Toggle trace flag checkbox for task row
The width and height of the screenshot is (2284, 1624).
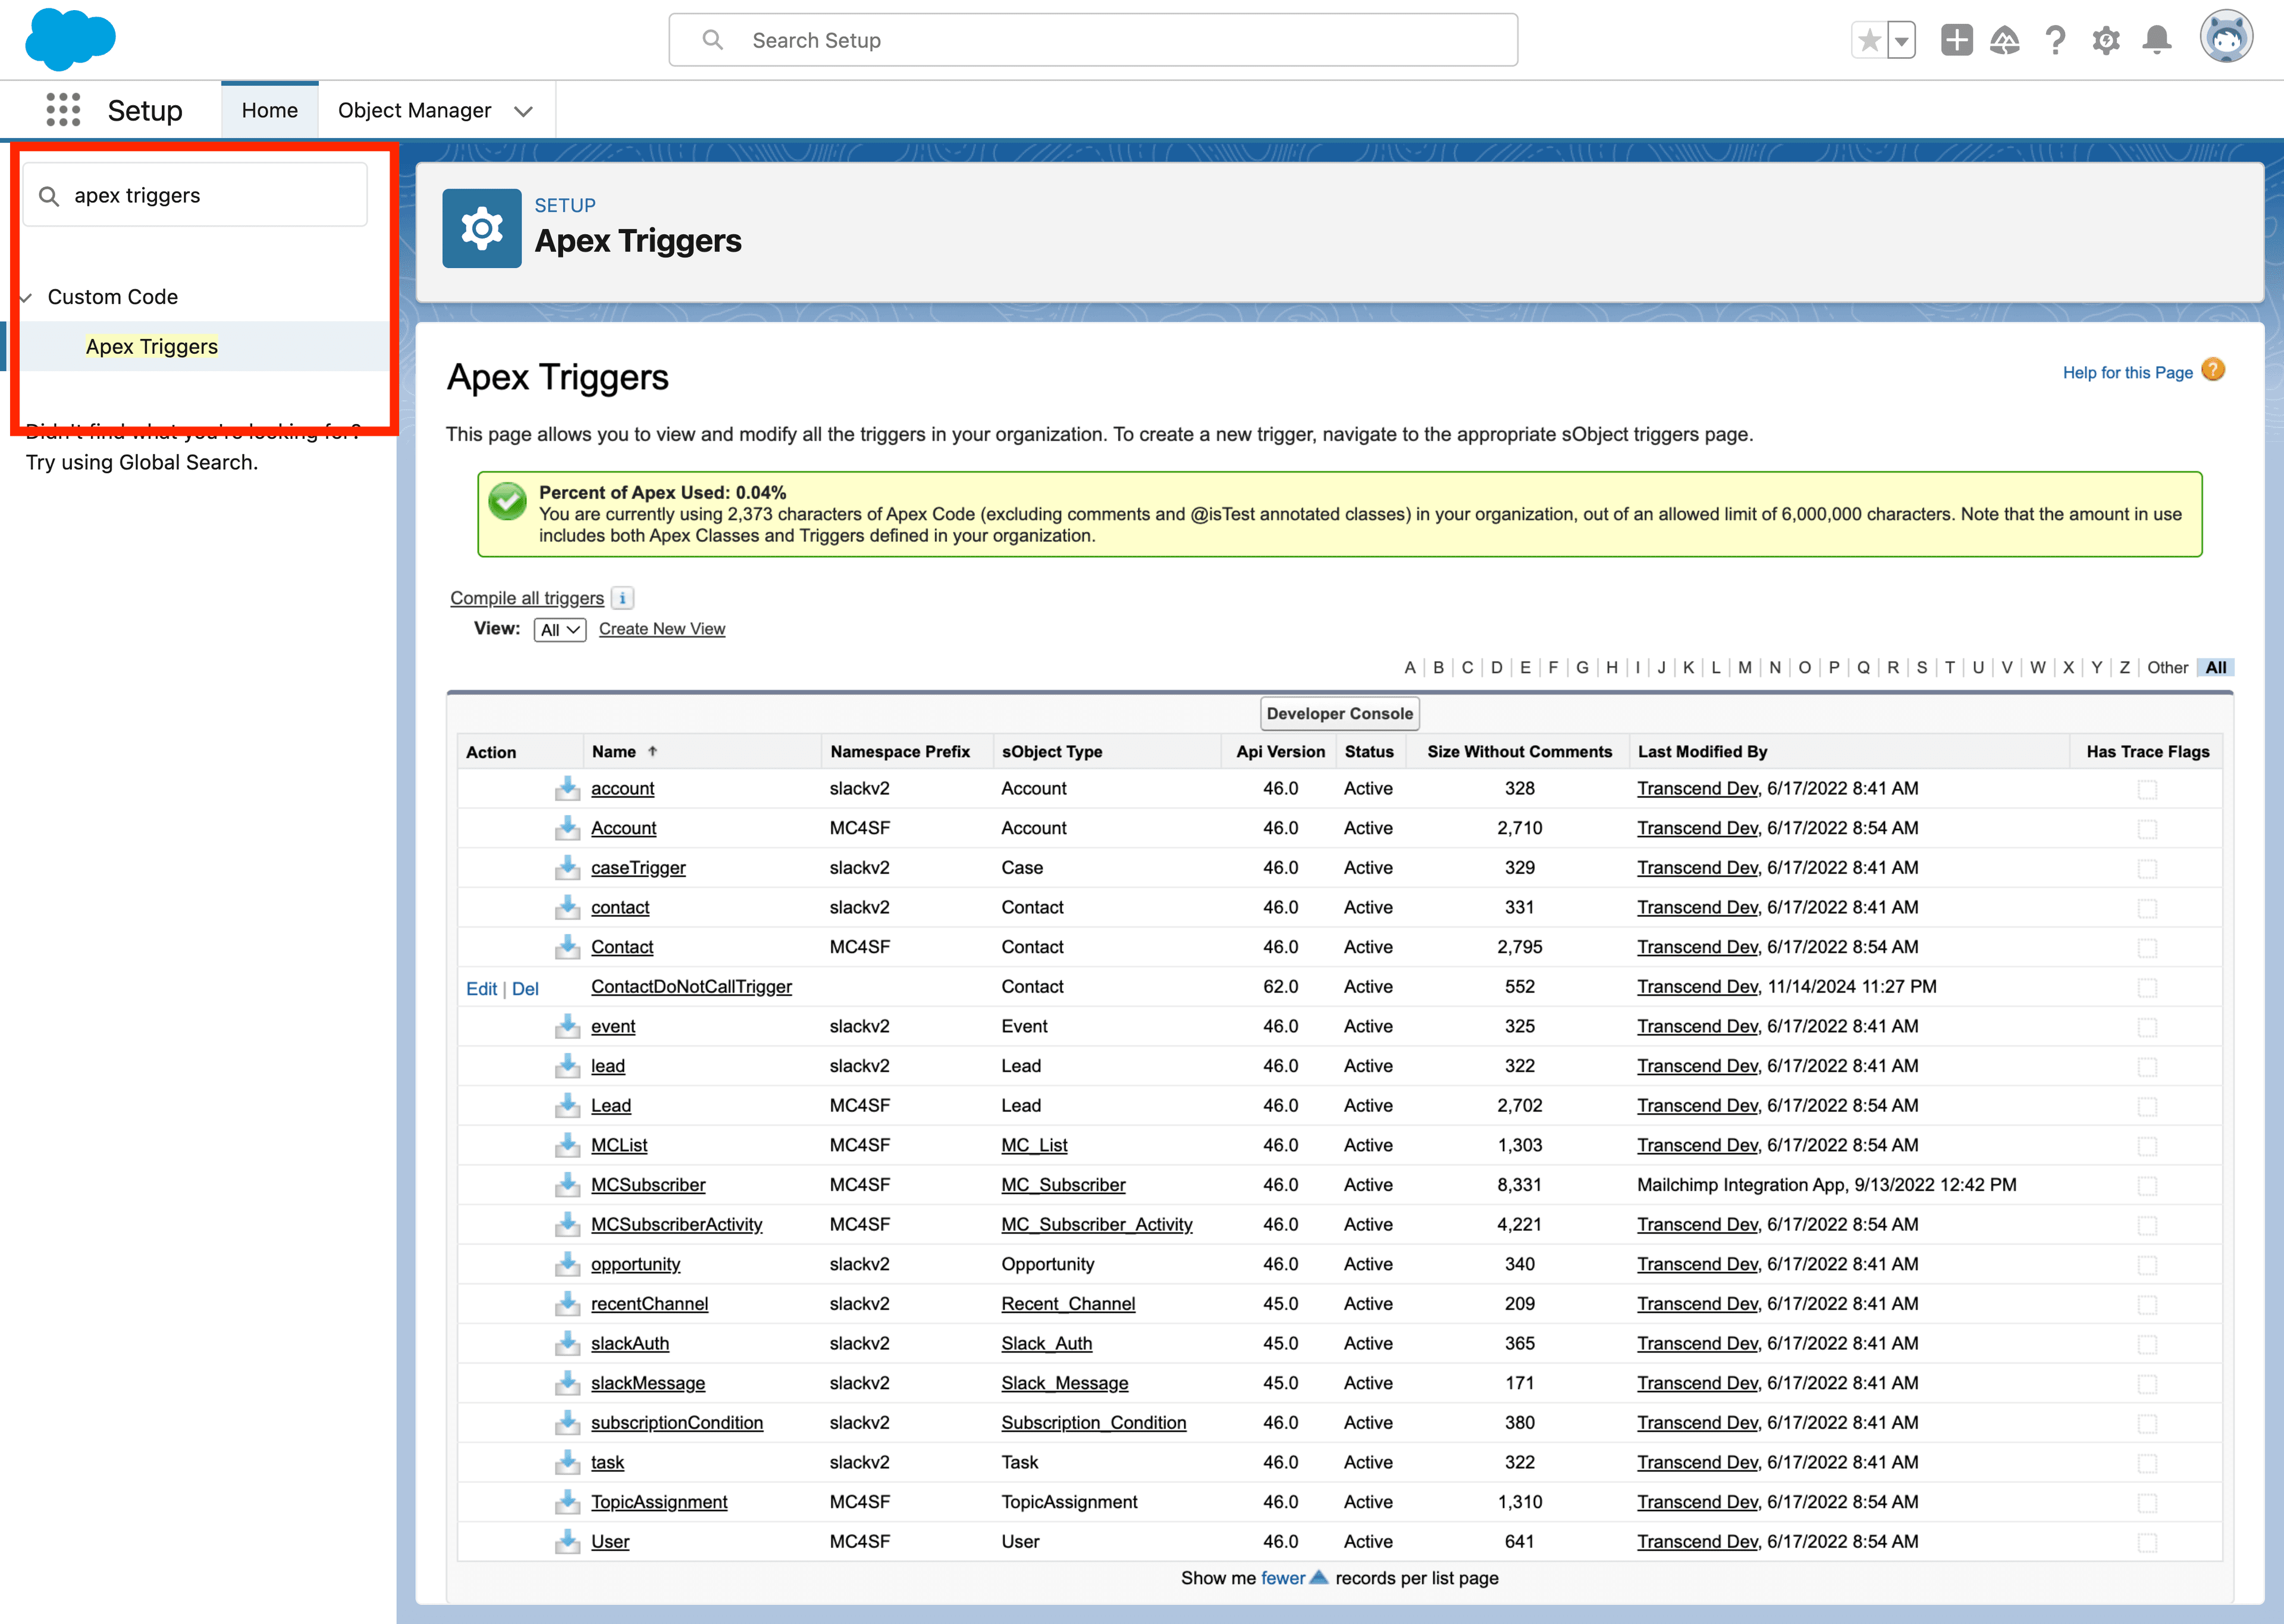coord(2147,1463)
